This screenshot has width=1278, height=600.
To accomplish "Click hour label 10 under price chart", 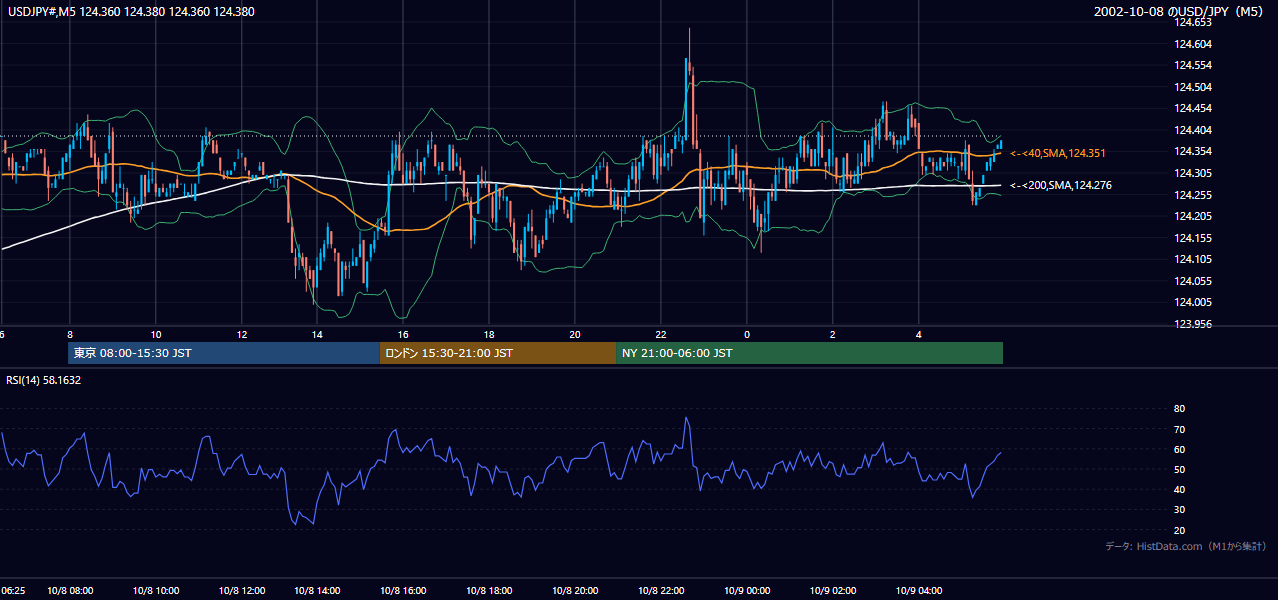I will click(156, 335).
